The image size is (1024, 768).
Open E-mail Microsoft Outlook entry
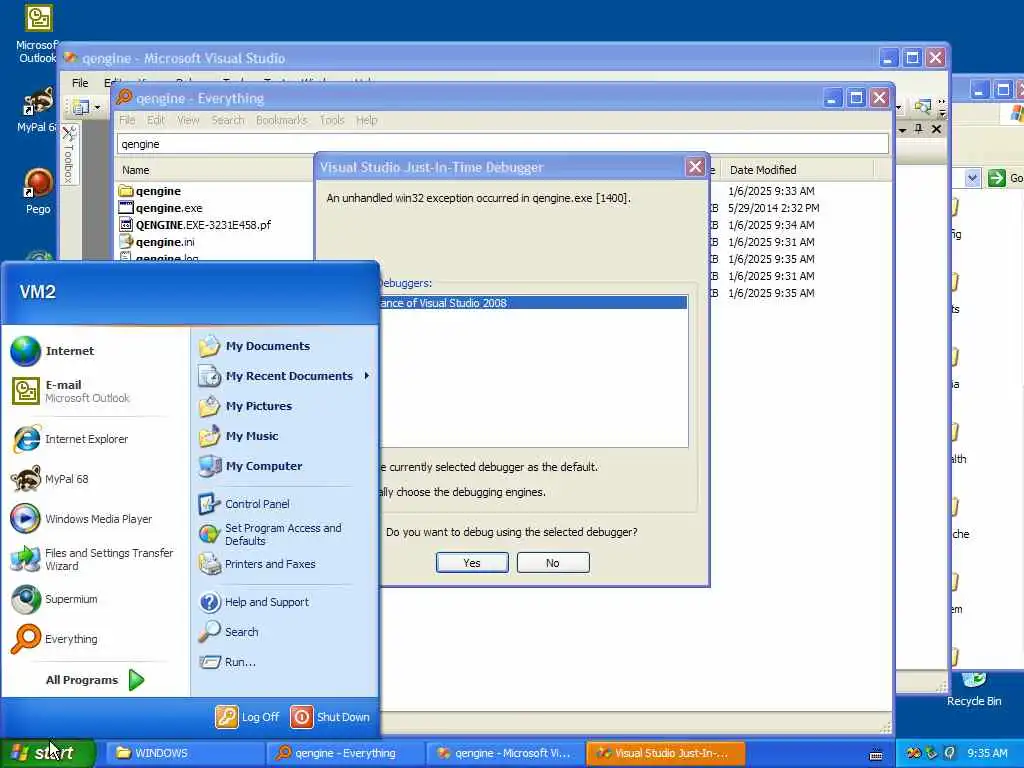(71, 391)
